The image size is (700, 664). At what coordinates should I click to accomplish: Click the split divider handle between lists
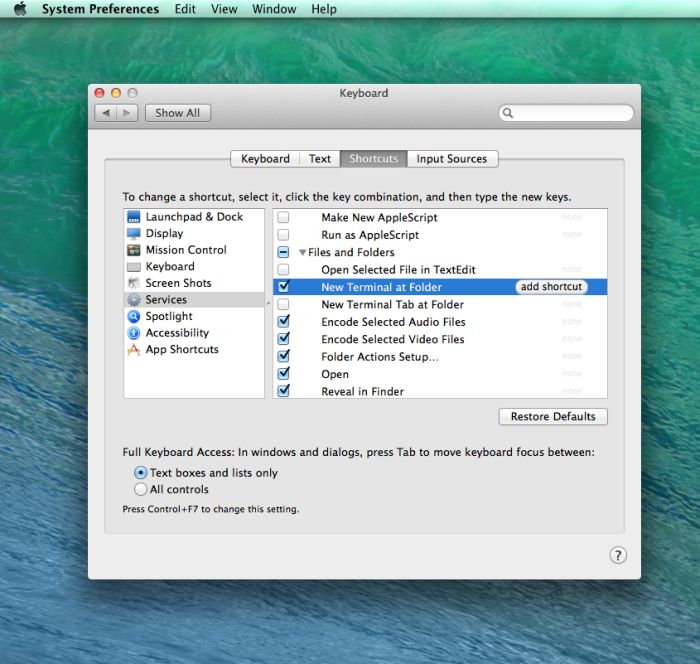tap(268, 304)
